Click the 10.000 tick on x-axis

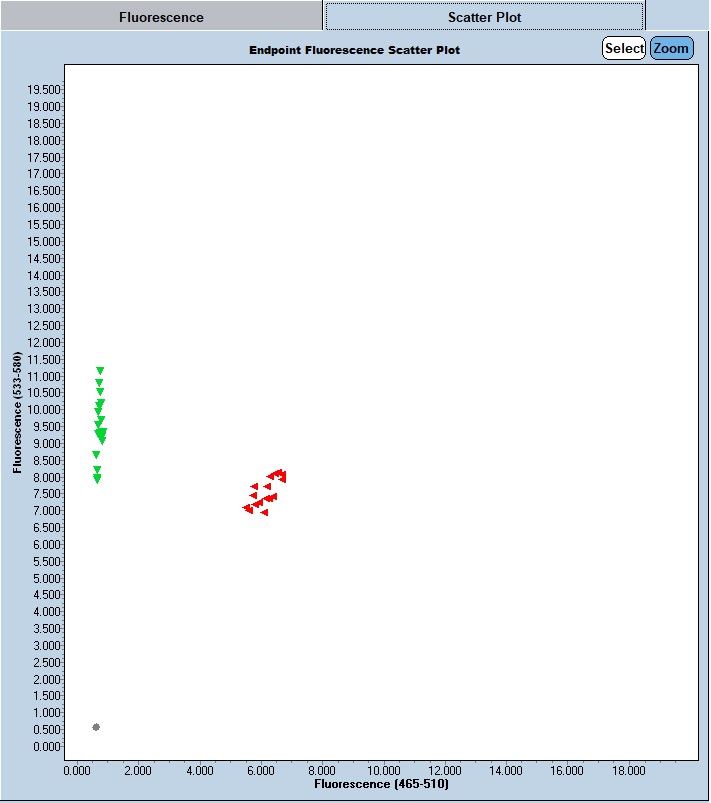click(384, 770)
